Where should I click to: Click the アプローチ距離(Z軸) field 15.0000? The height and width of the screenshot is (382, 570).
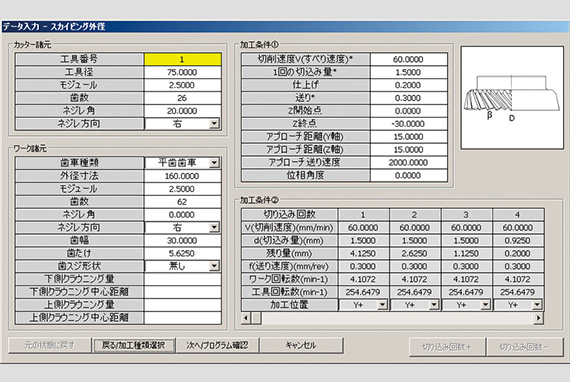(x=409, y=149)
